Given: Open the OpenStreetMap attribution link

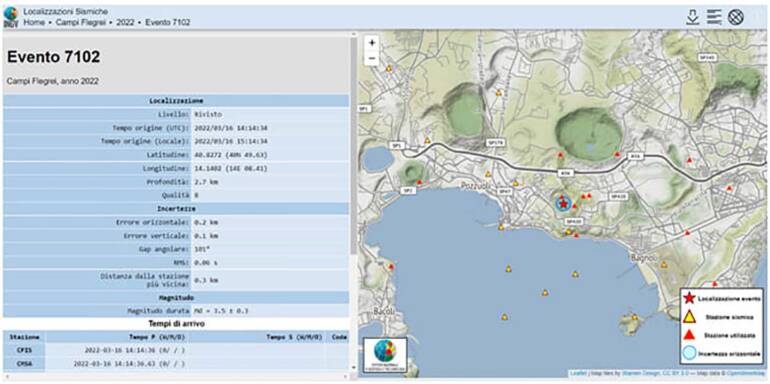Looking at the screenshot, I should click(745, 374).
